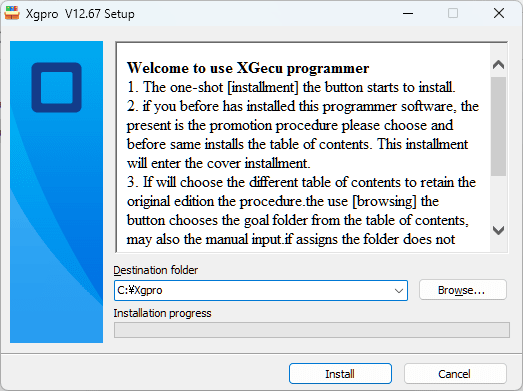
Task: Start installation with the Install button
Action: pyautogui.click(x=340, y=374)
